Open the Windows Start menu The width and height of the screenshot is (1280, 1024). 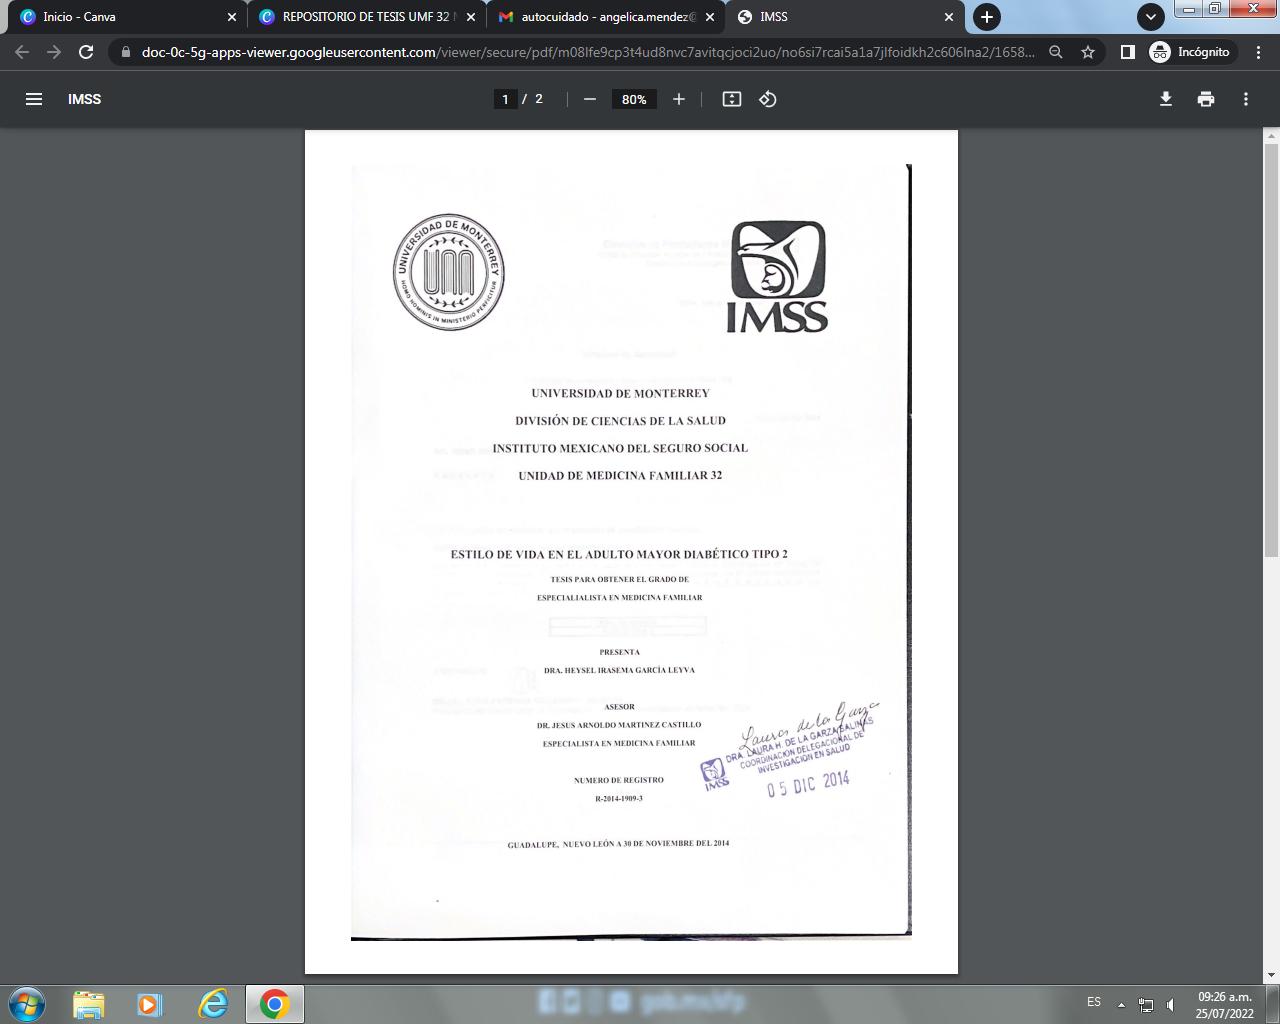27,1004
